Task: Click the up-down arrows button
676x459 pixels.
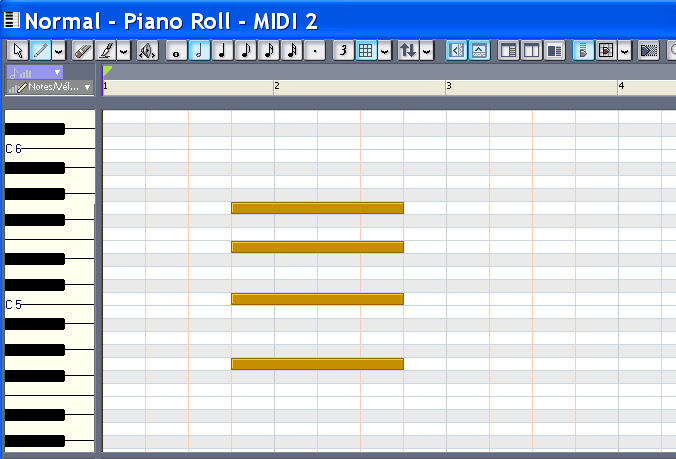Action: click(x=408, y=50)
